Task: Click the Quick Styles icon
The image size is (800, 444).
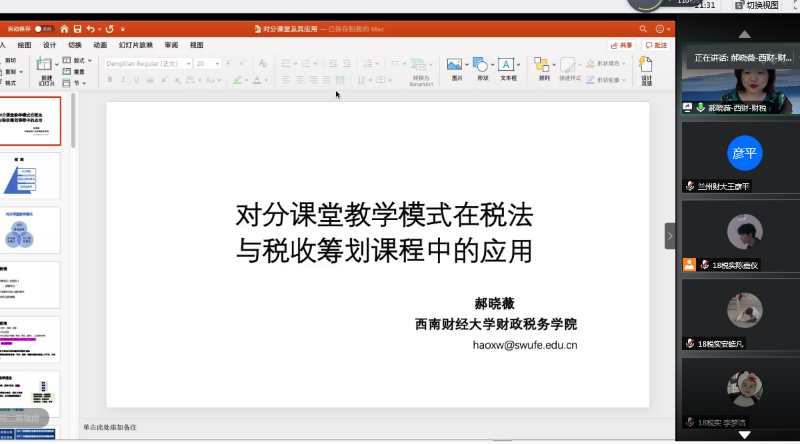Action: pyautogui.click(x=567, y=65)
